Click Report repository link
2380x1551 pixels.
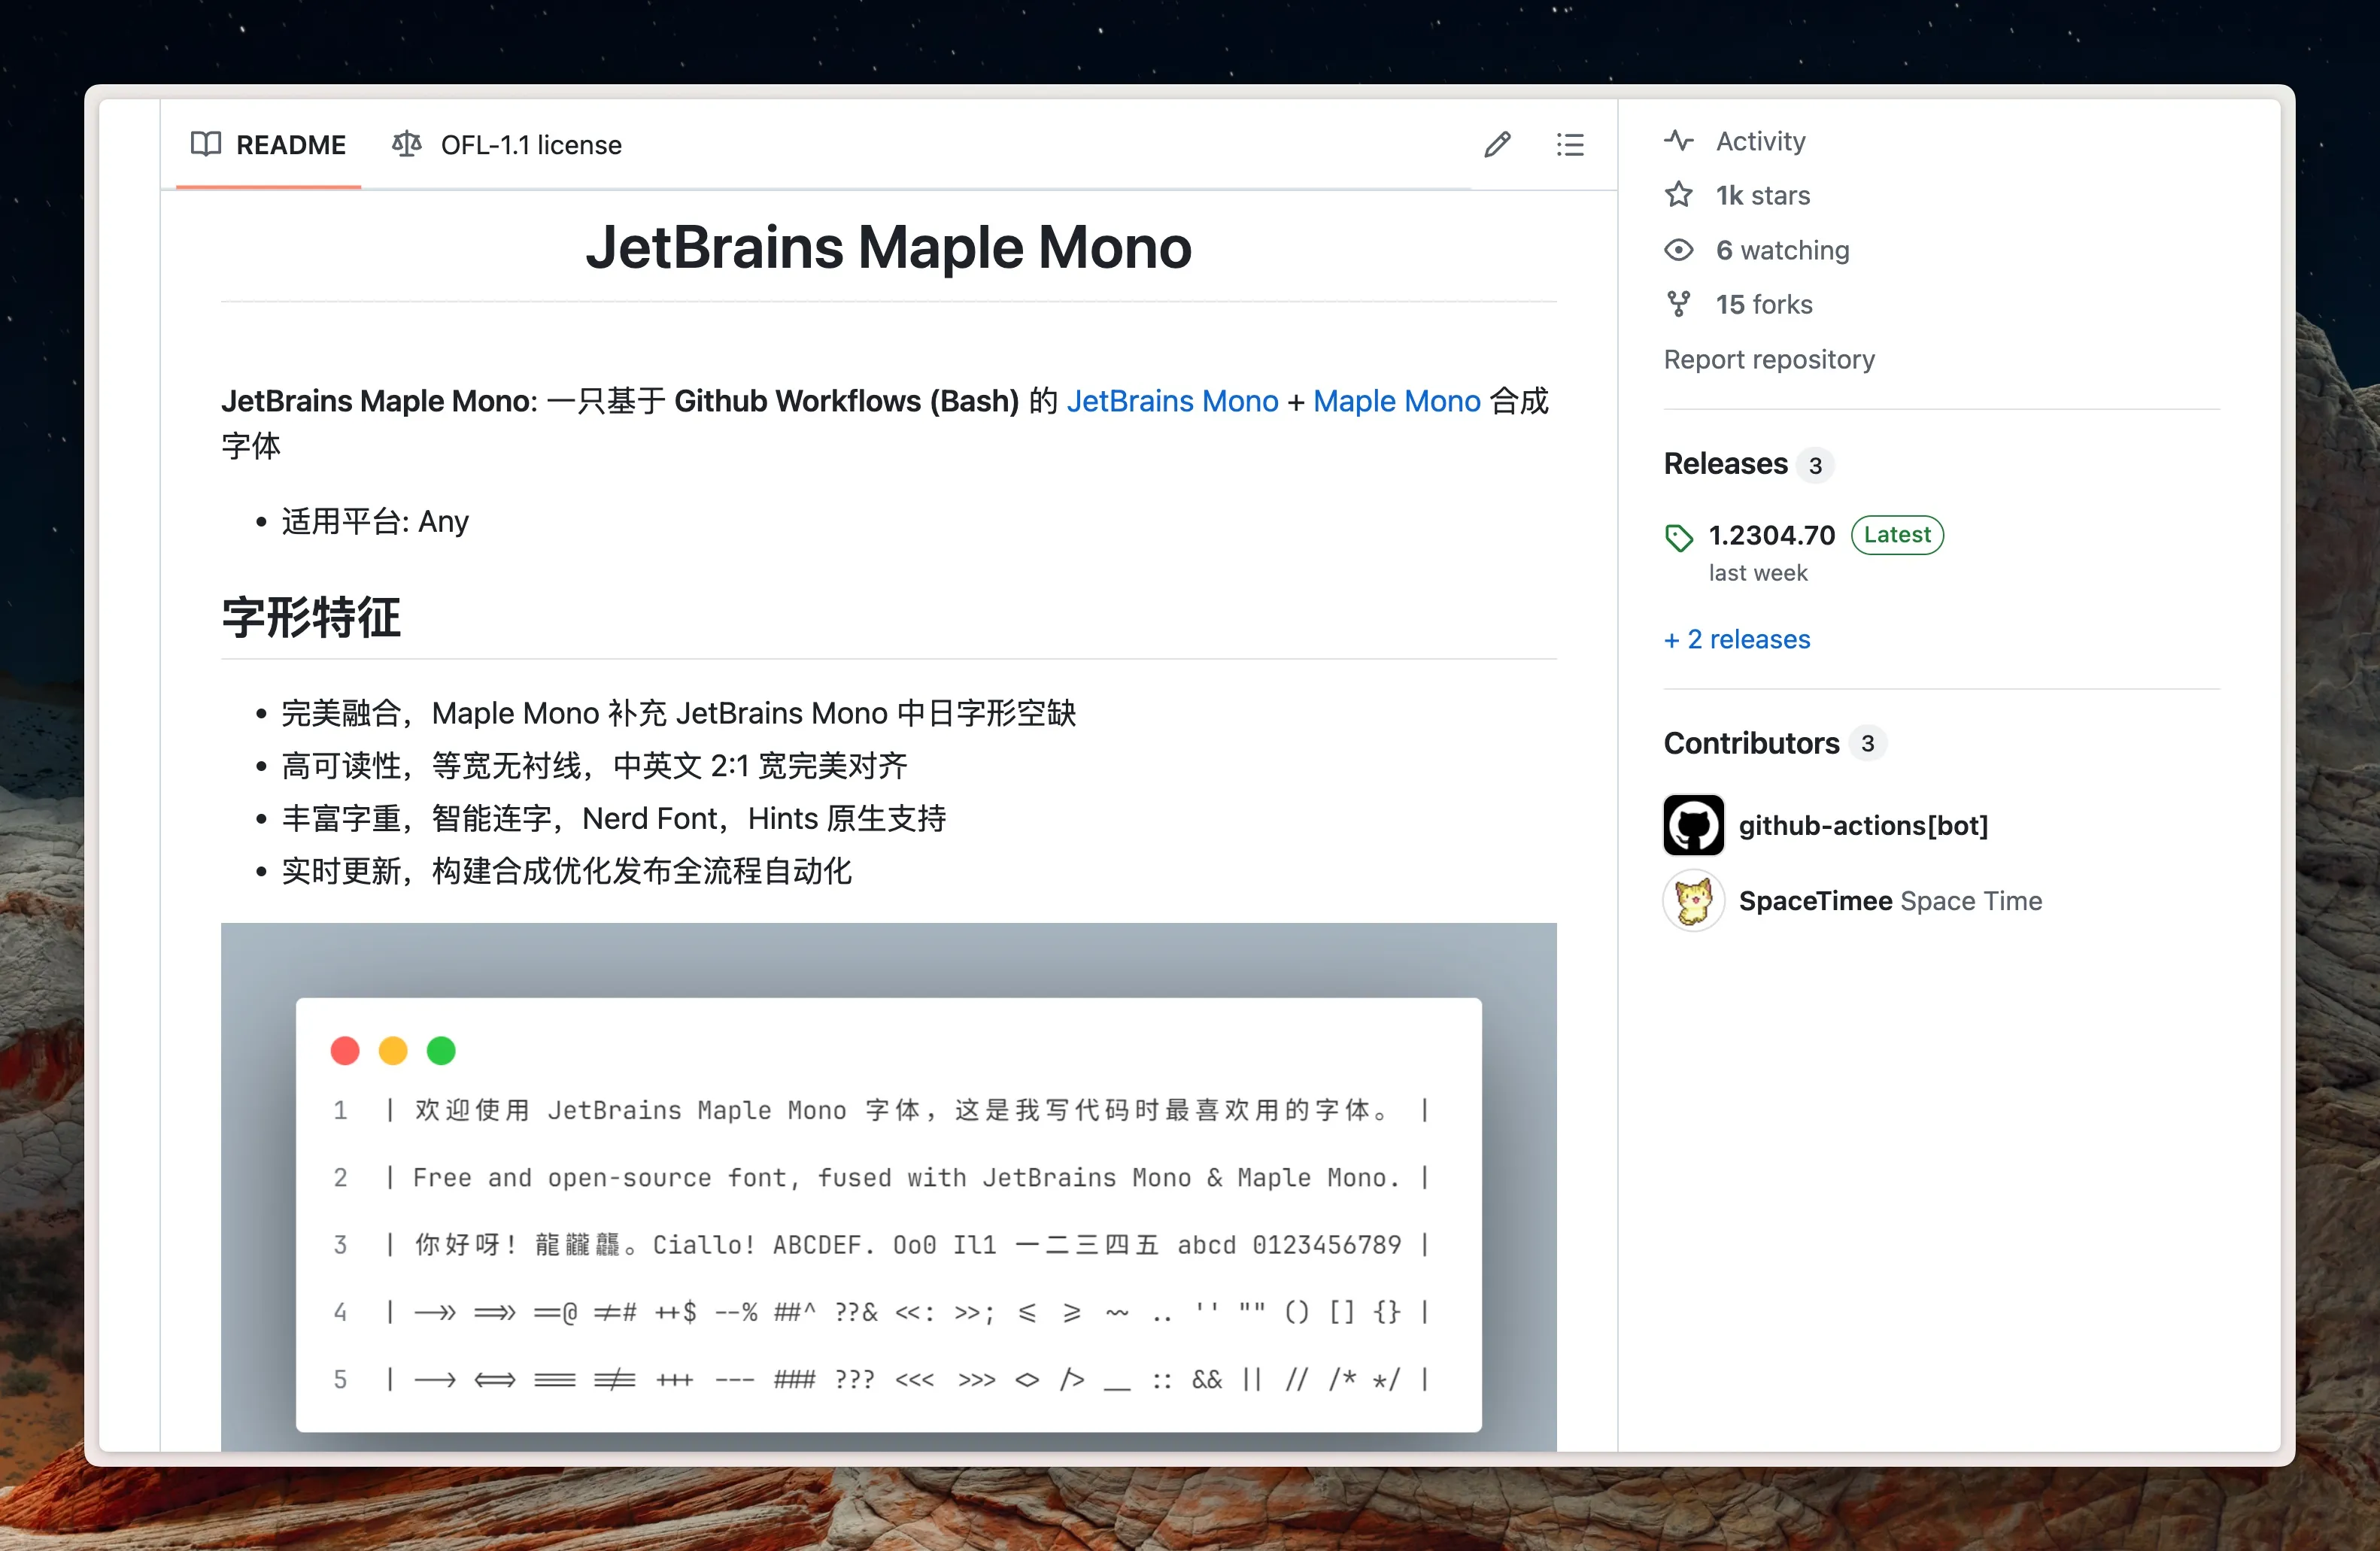(1769, 359)
